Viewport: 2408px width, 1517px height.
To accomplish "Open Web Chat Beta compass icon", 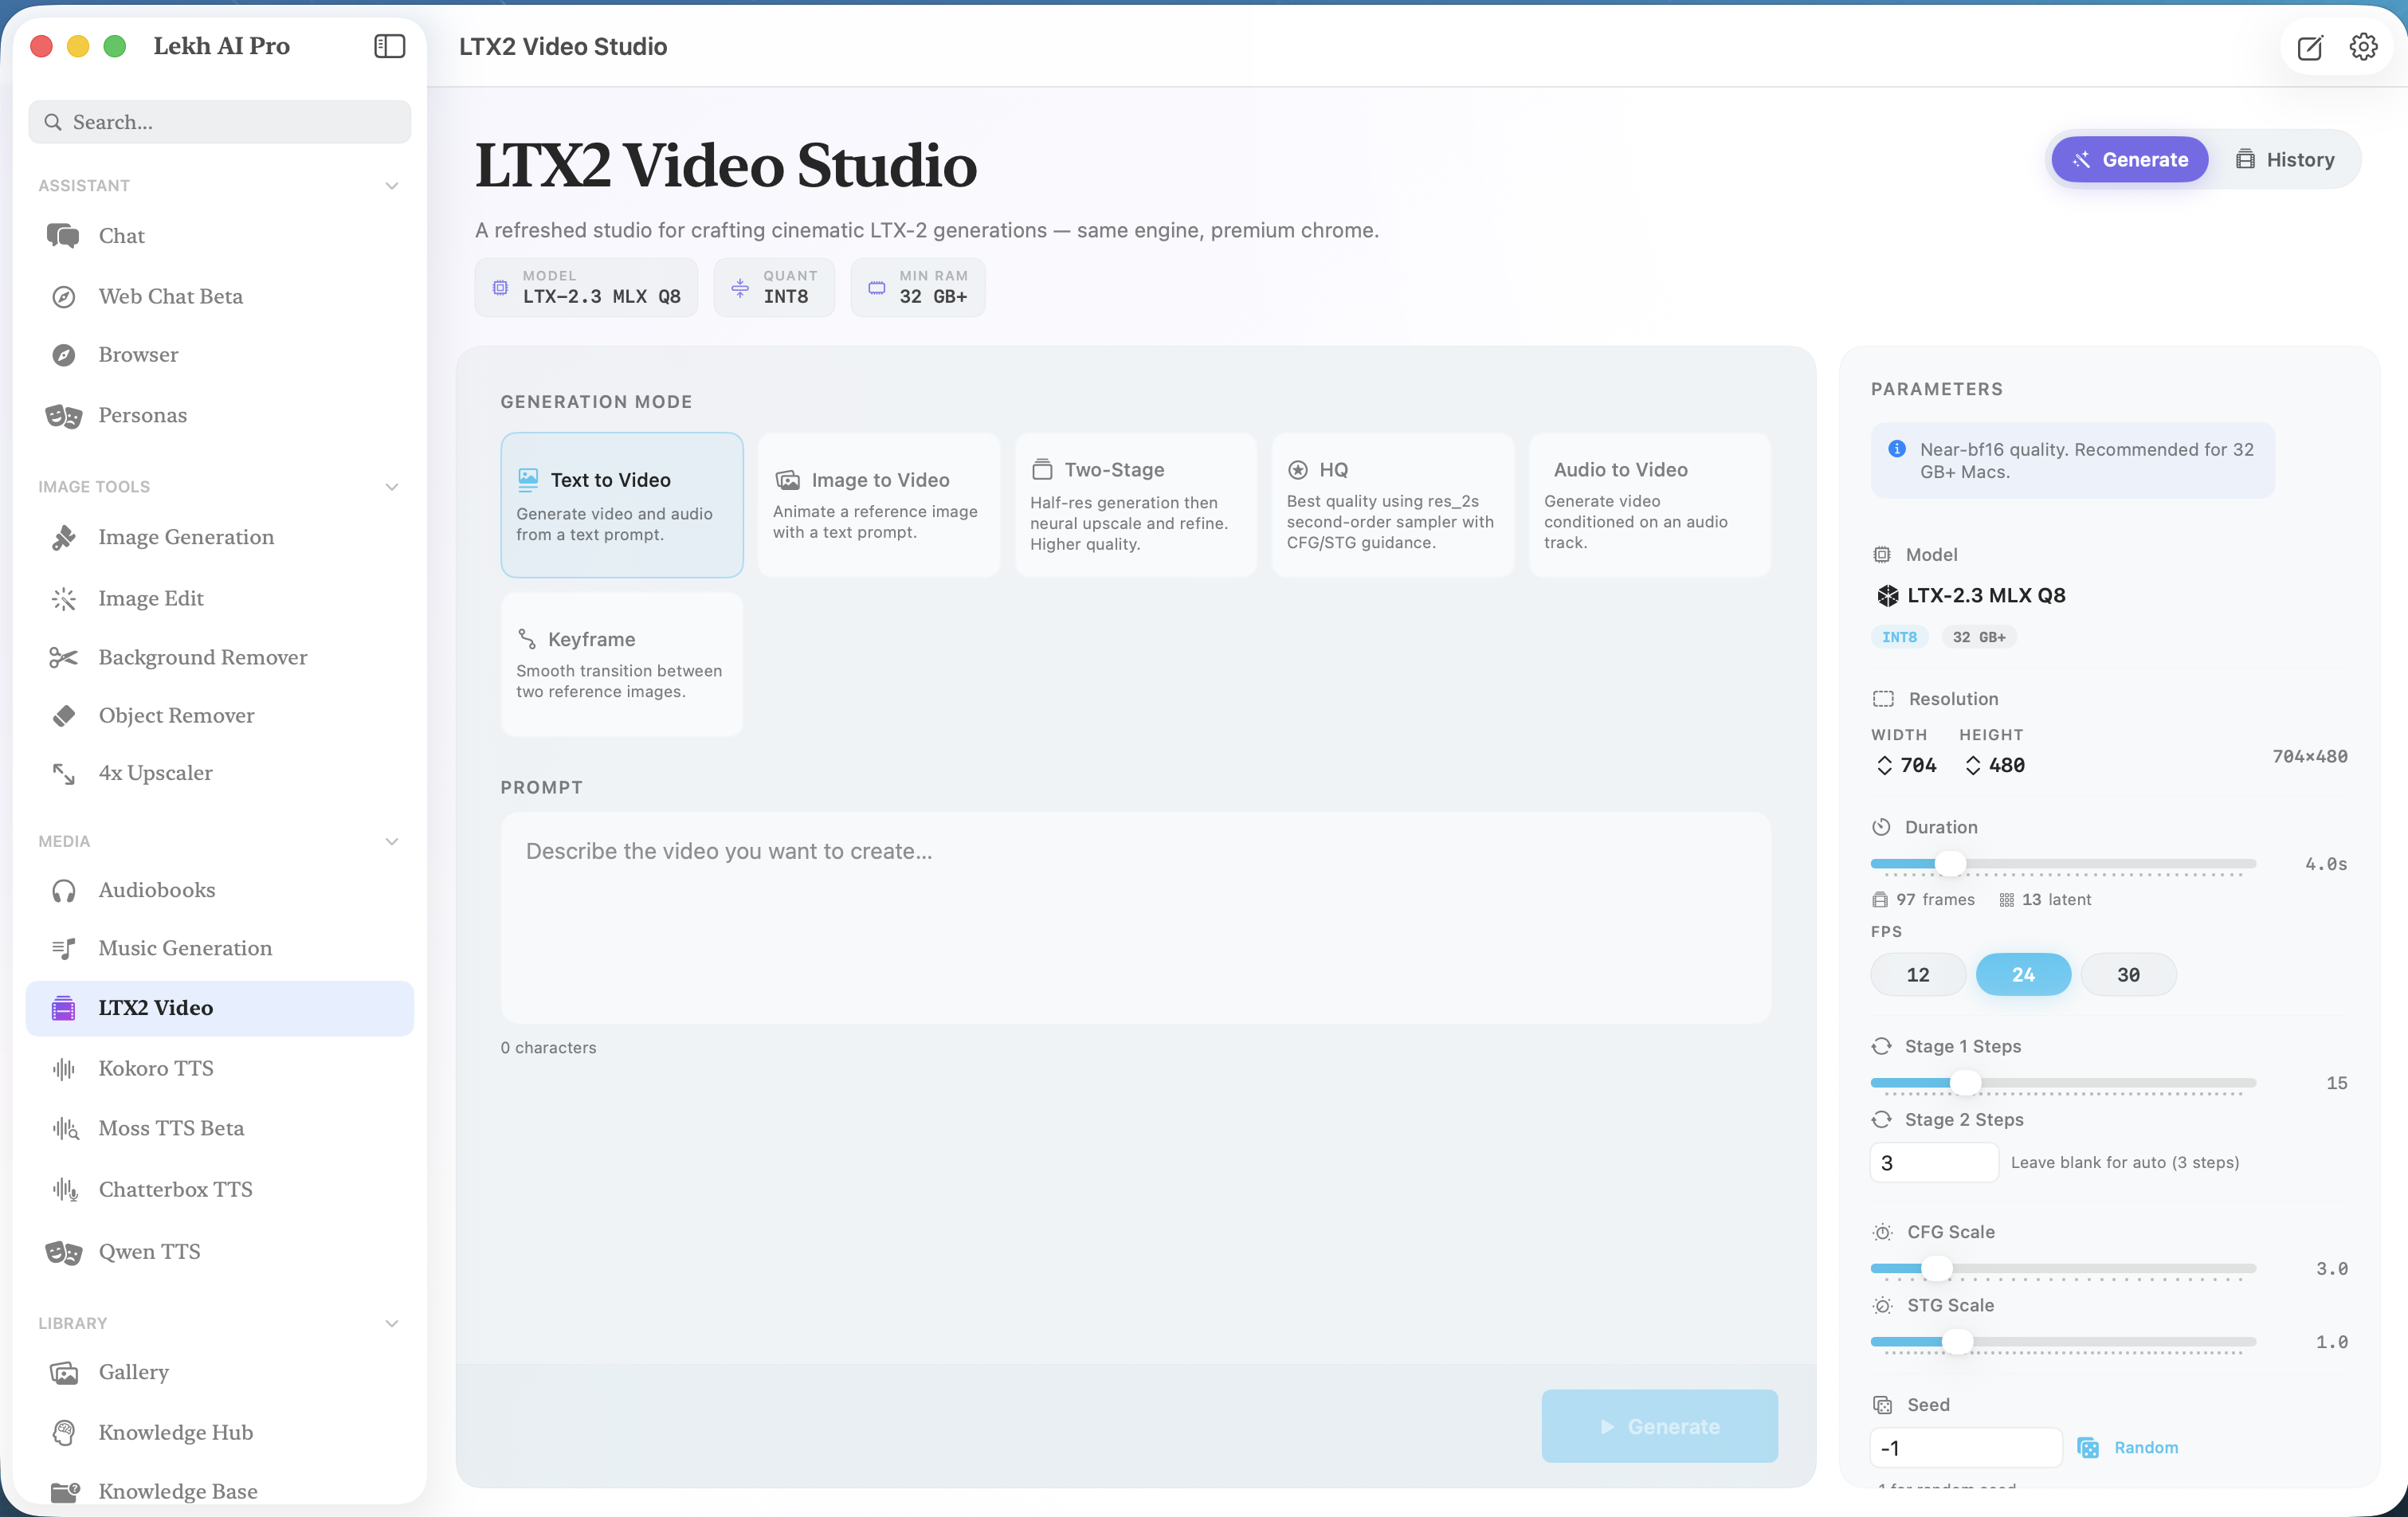I will (x=64, y=297).
